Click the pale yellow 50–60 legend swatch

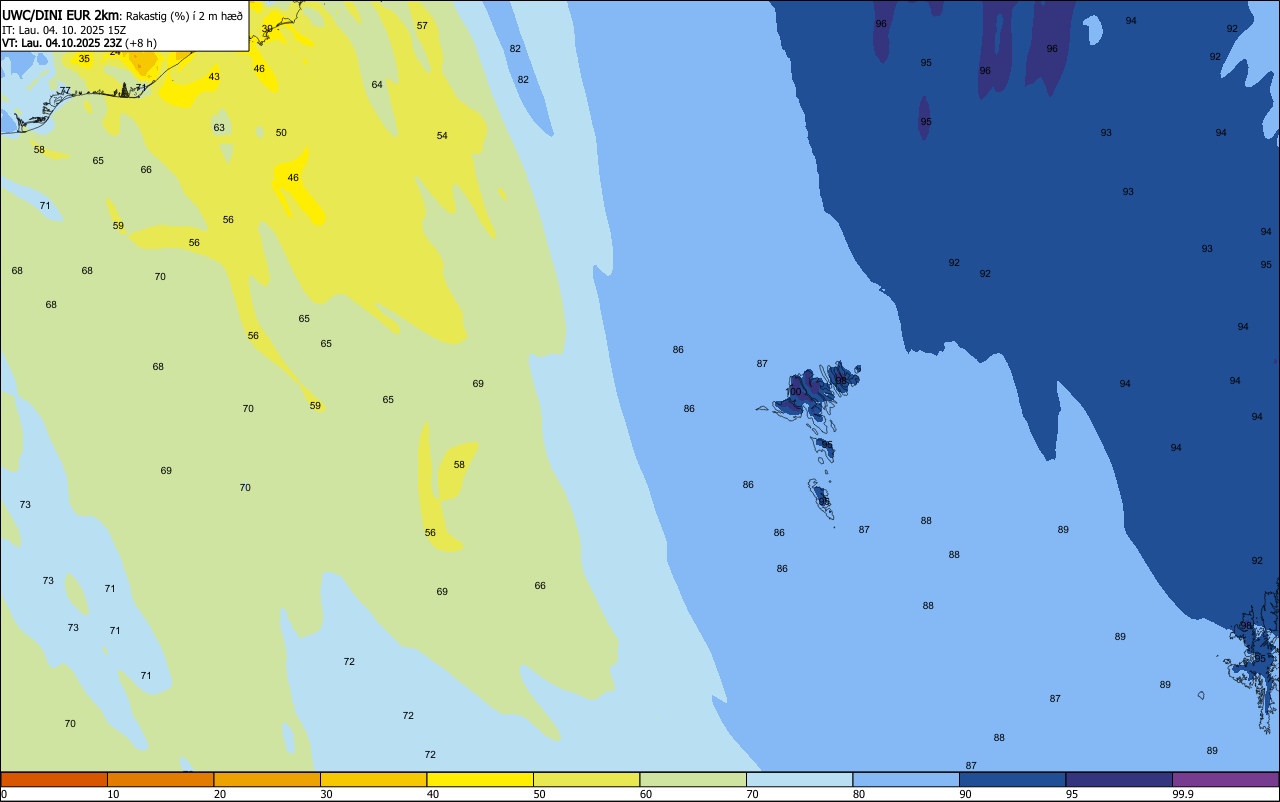pyautogui.click(x=586, y=779)
